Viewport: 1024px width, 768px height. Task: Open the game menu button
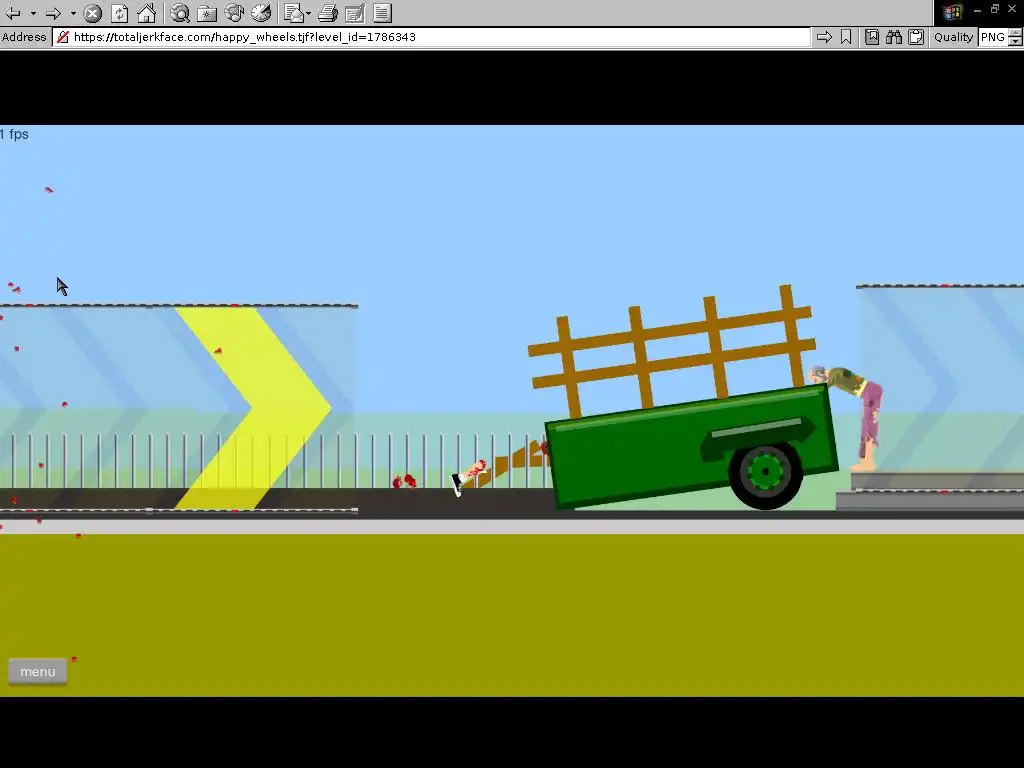(x=37, y=671)
